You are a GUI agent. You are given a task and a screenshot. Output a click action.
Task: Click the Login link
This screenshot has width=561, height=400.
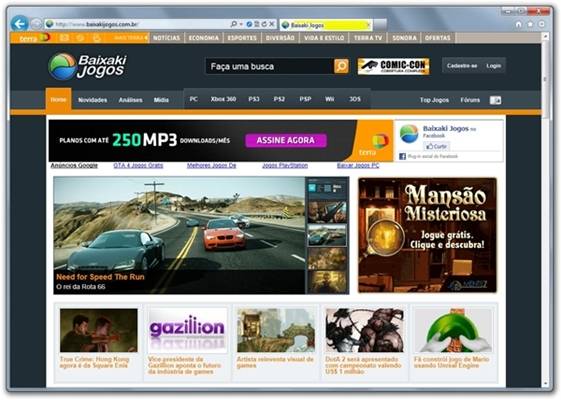(x=493, y=66)
